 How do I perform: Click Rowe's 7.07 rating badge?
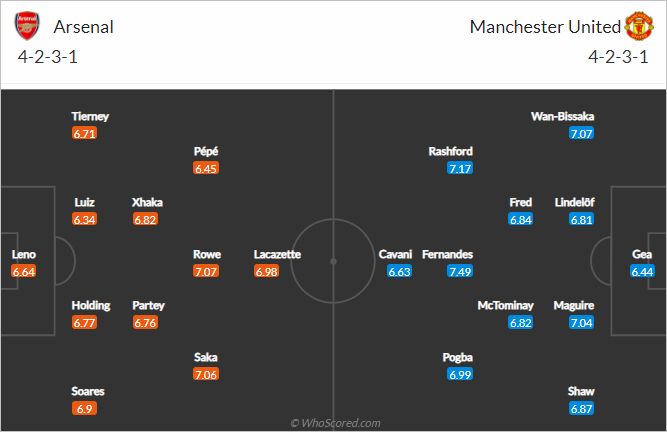pyautogui.click(x=206, y=271)
